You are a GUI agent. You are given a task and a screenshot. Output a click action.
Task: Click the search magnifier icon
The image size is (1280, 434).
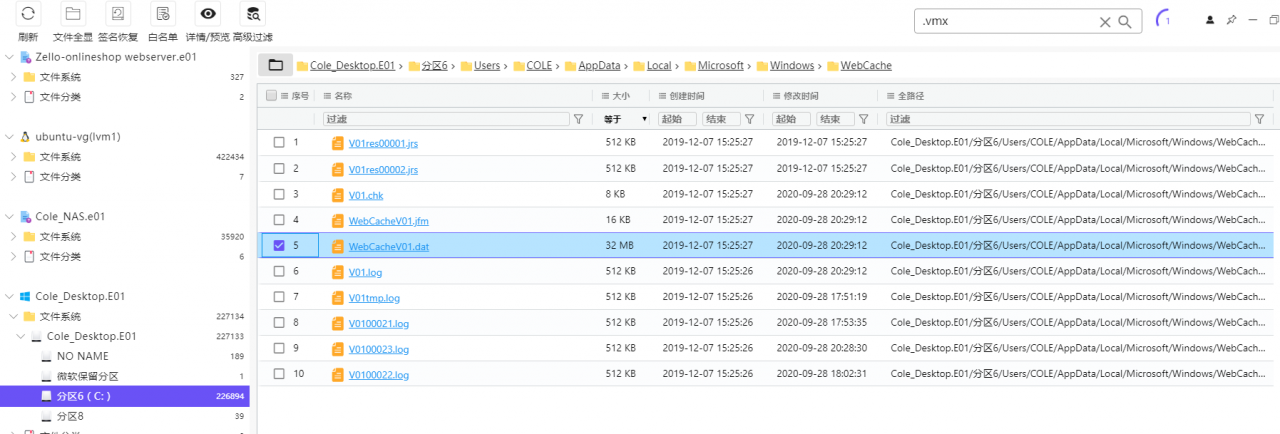1125,21
